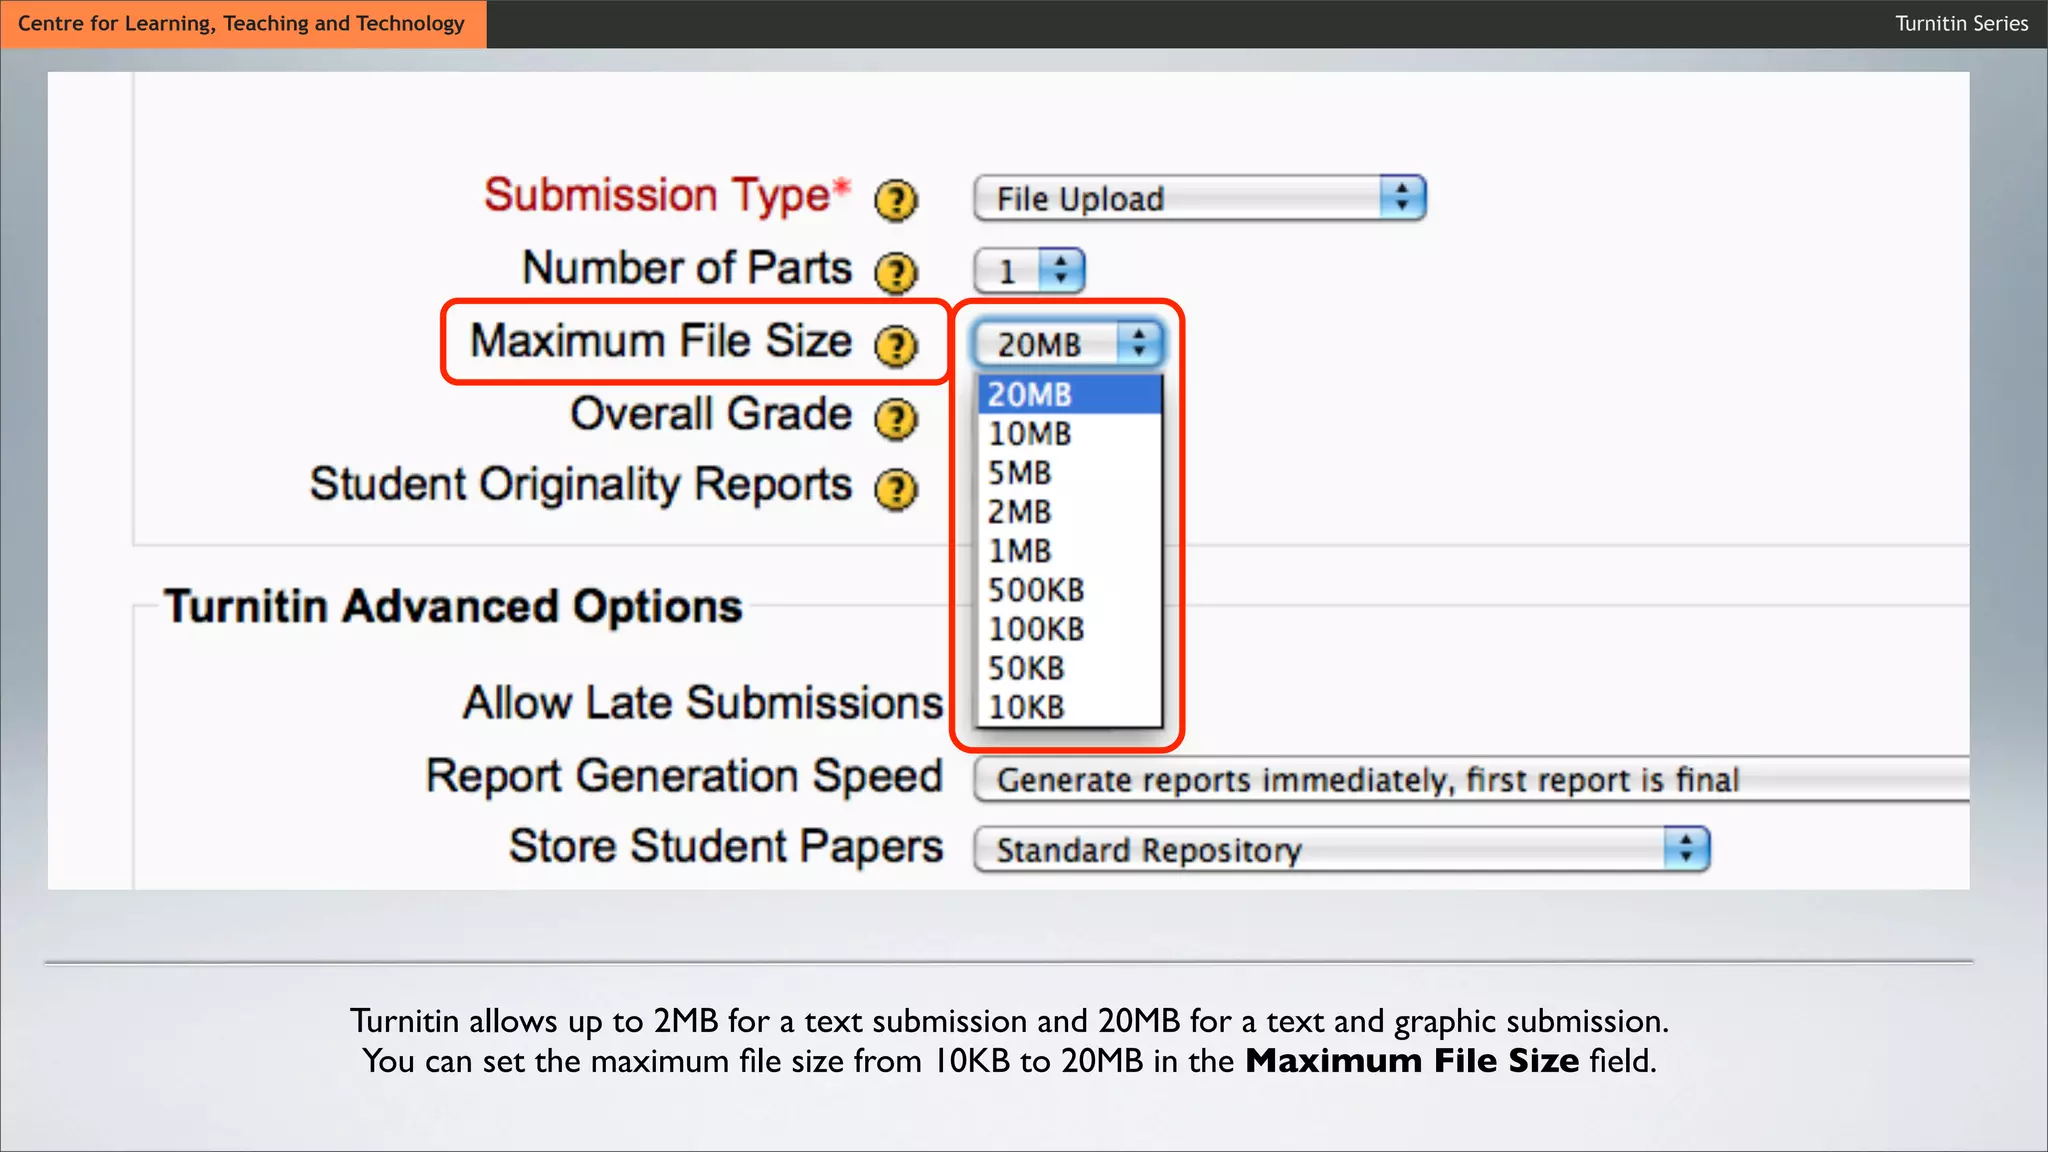
Task: Click the Maximum File Size 20MB selector
Action: (1067, 344)
